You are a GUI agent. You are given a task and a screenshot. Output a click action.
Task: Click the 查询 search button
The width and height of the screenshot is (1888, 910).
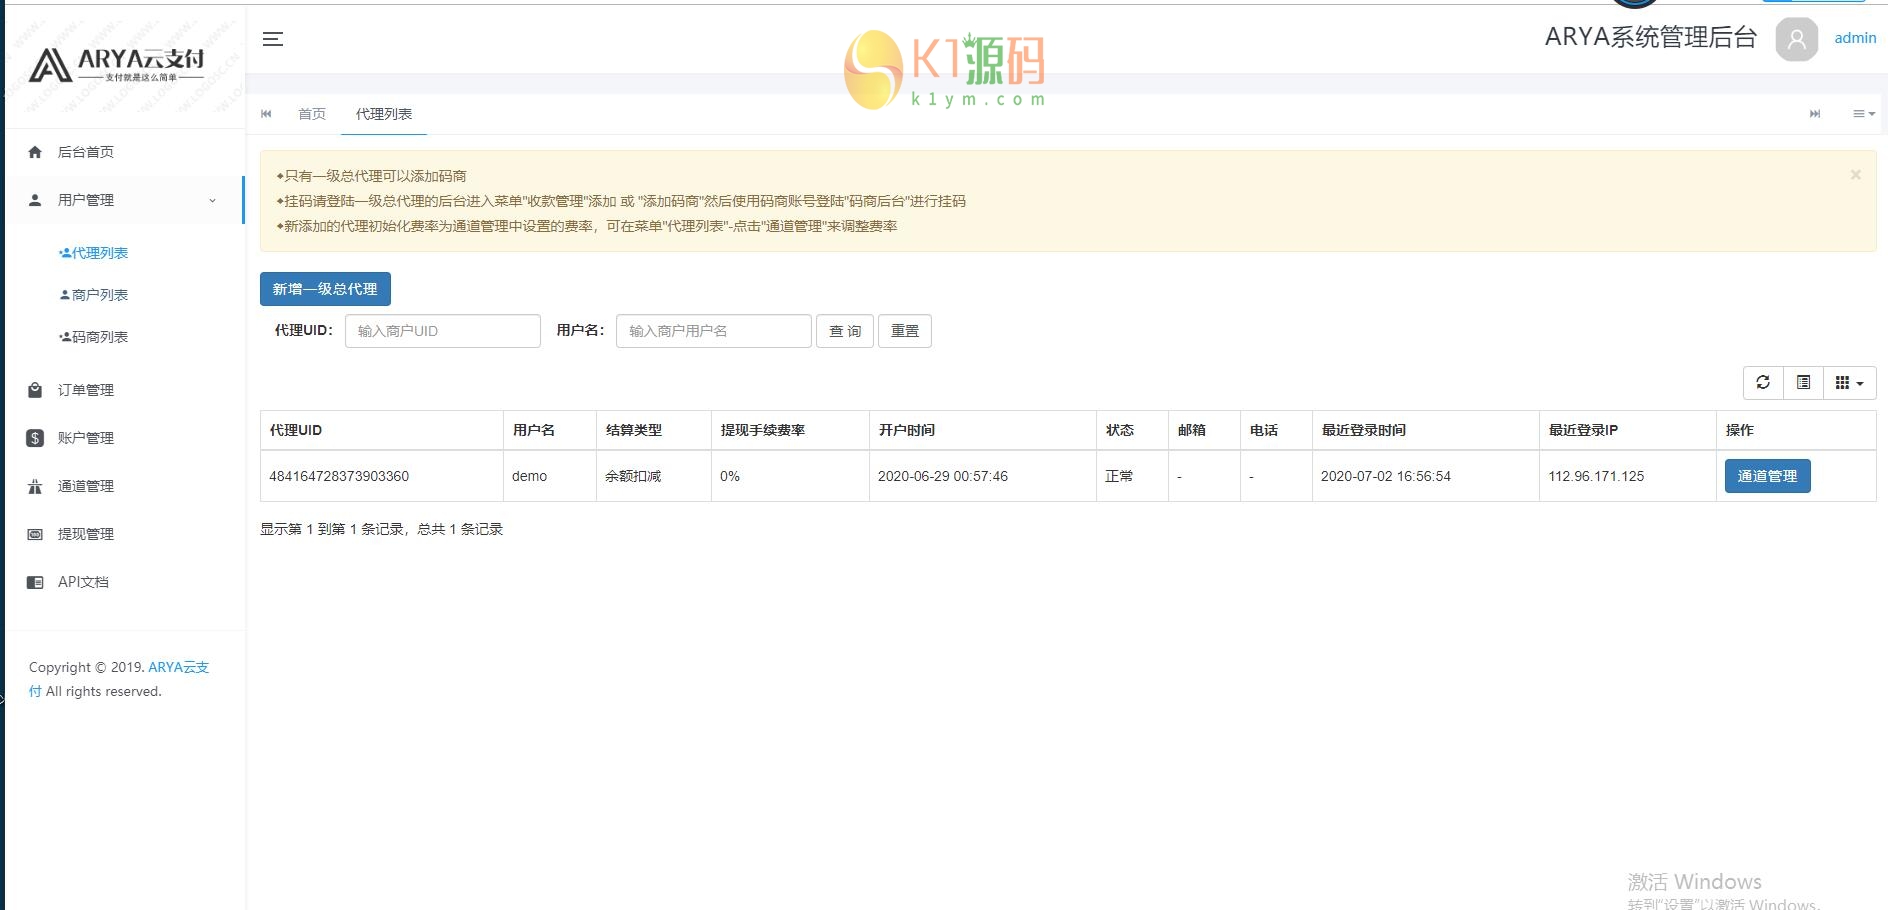845,331
